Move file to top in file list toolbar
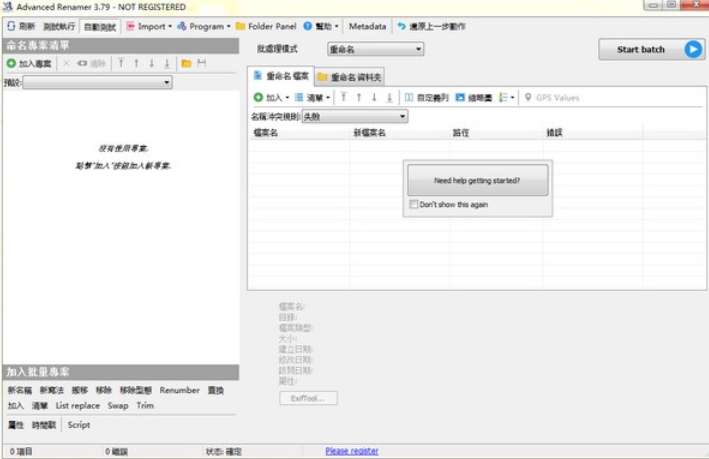 pos(344,97)
